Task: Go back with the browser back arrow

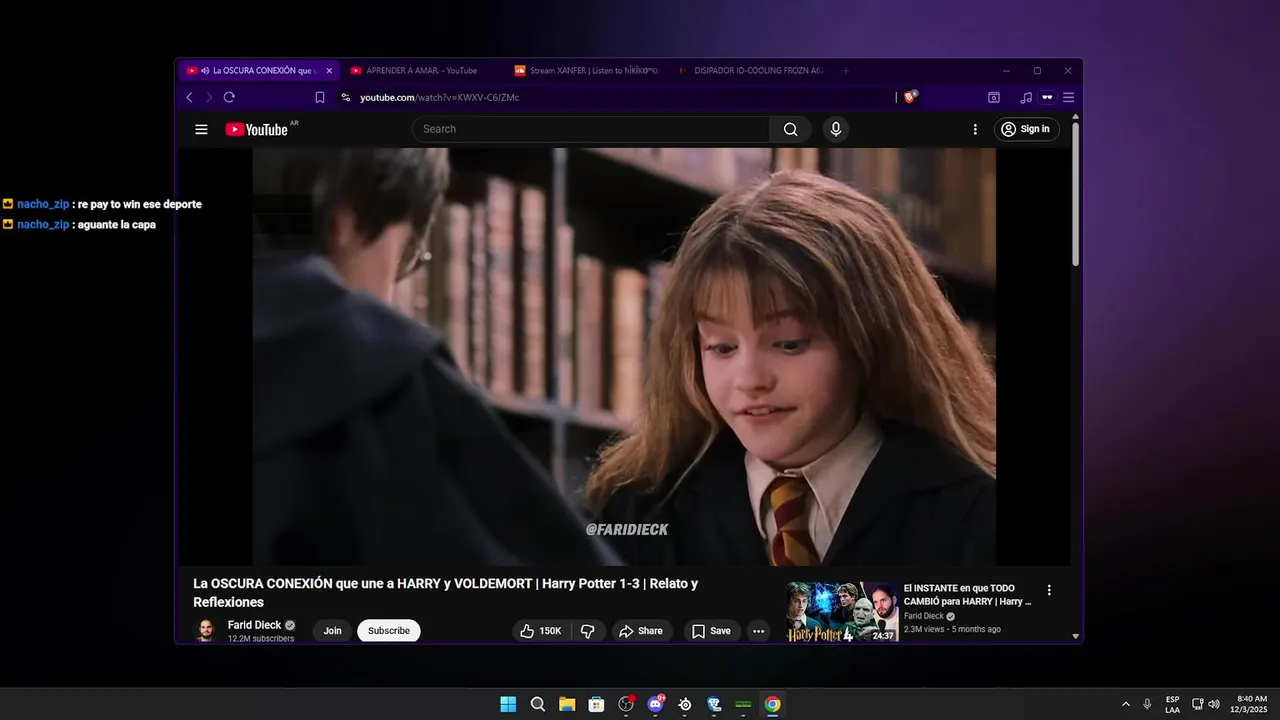Action: 189,97
